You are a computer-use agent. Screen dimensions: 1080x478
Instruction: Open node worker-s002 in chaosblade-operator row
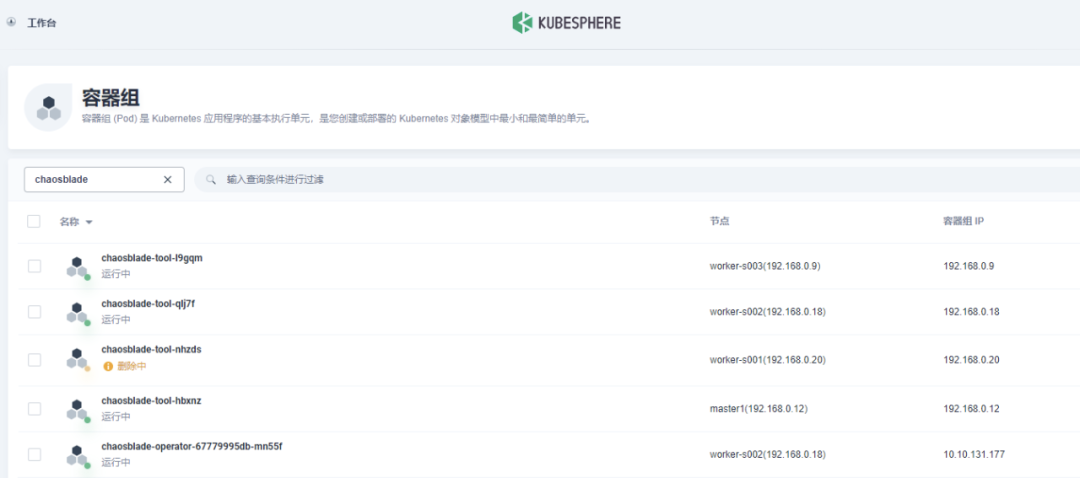coord(767,455)
